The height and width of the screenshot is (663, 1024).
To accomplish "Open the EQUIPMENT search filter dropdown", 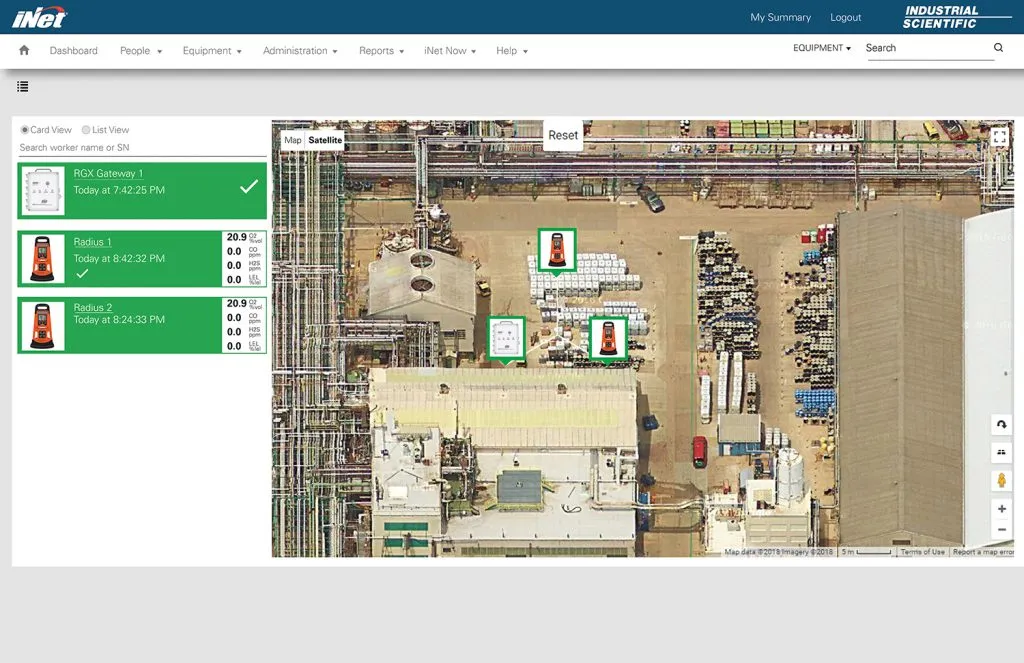I will click(822, 48).
